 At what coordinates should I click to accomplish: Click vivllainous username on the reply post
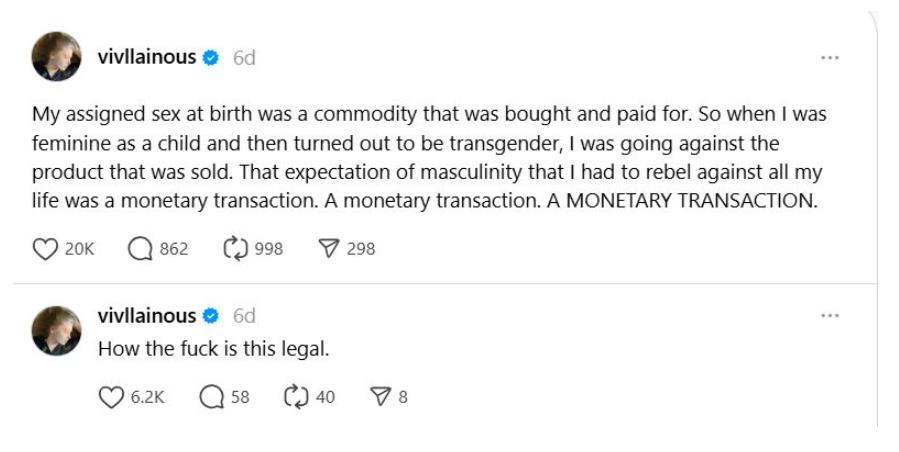click(146, 316)
